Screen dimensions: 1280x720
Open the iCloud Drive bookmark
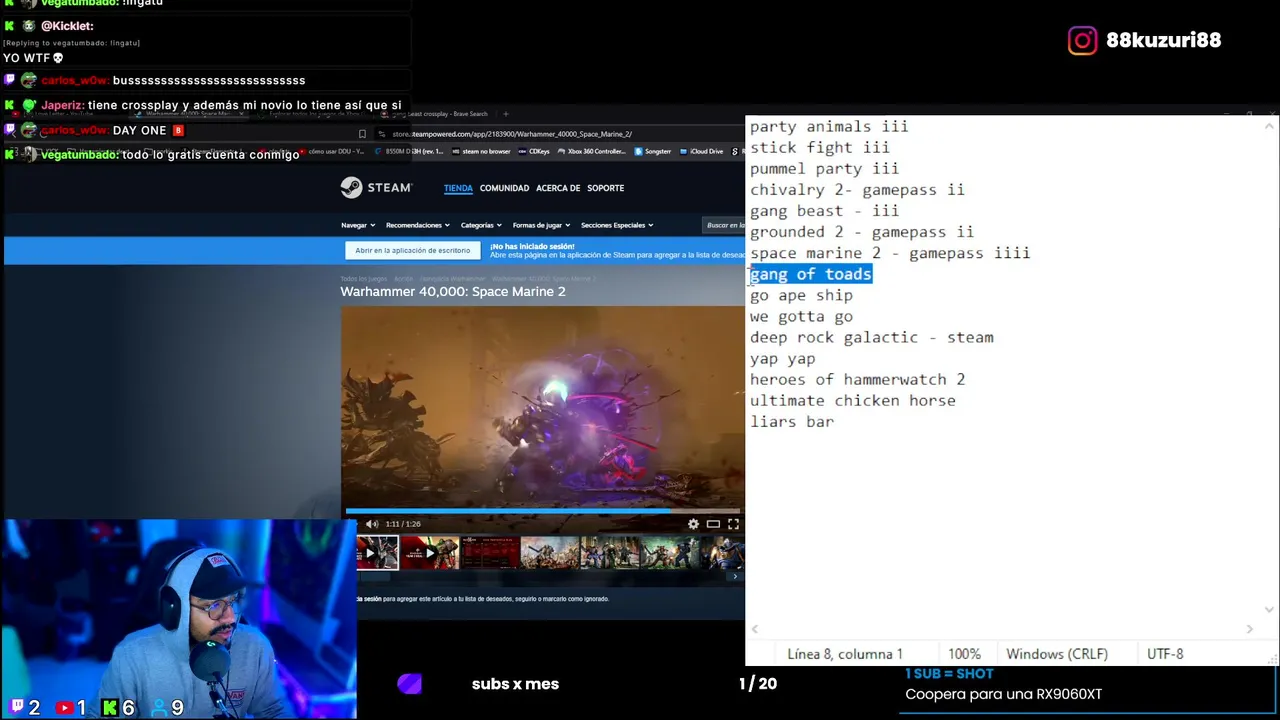pos(701,151)
